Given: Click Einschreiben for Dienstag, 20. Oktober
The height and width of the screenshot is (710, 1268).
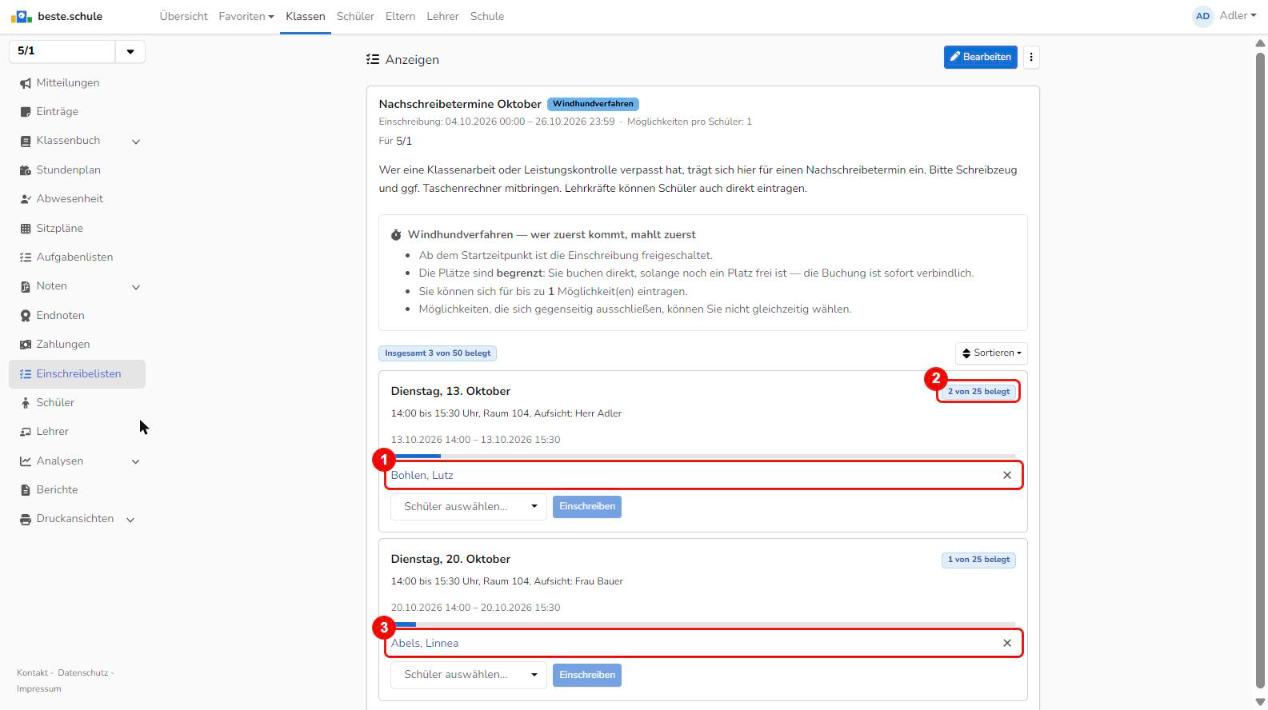Looking at the screenshot, I should pos(587,674).
